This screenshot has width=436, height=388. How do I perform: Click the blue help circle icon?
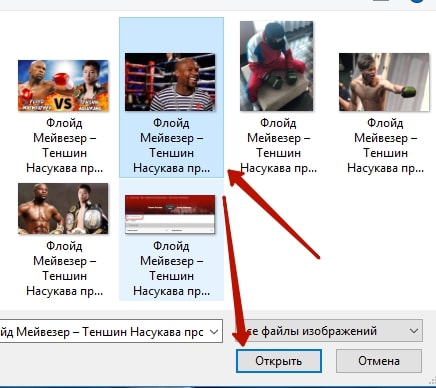click(417, 1)
